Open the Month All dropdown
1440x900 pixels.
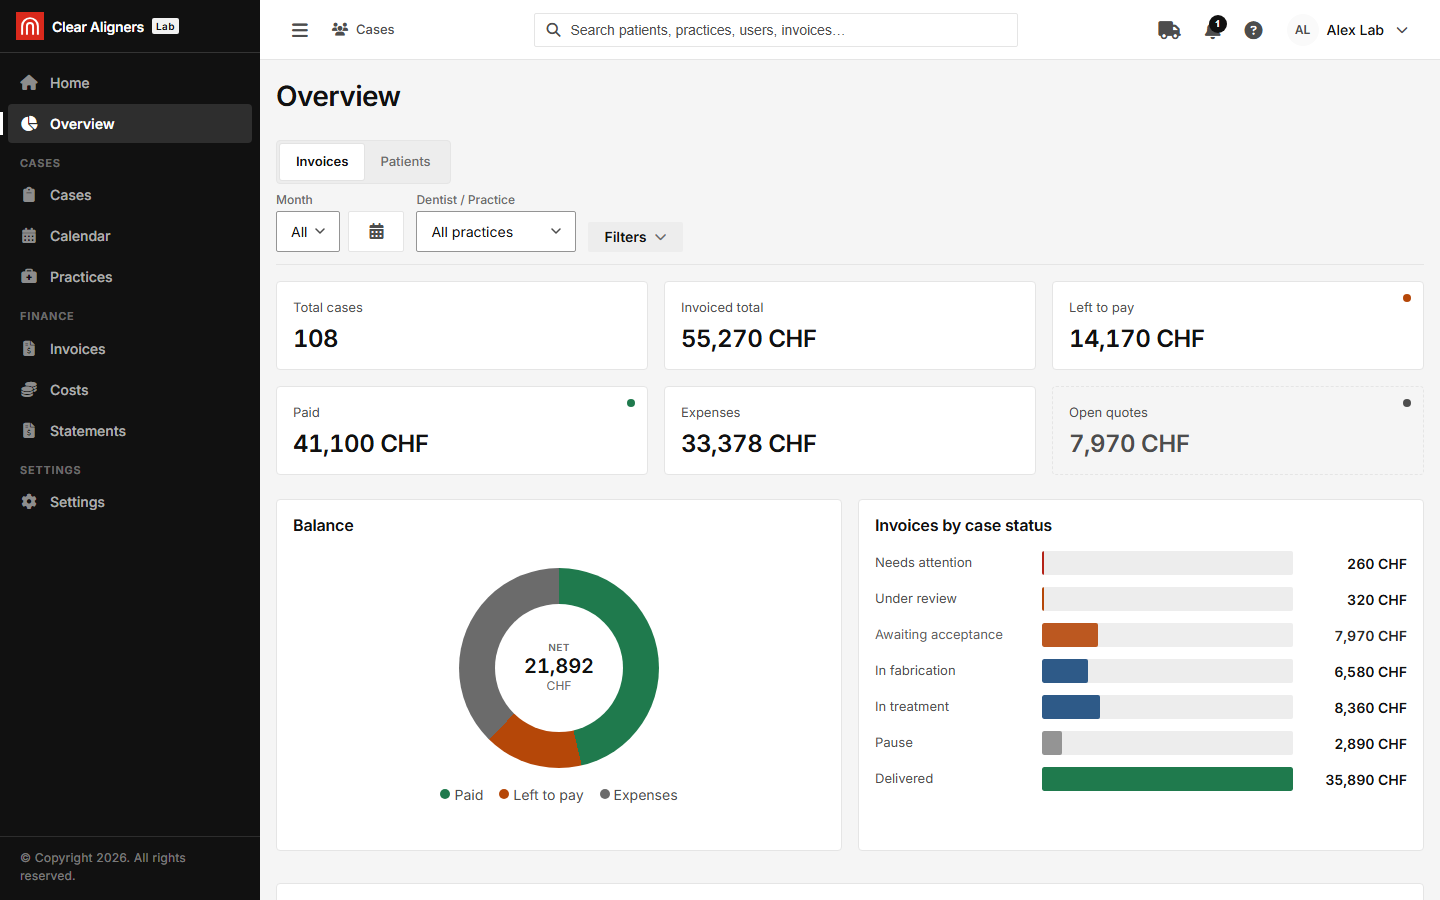pyautogui.click(x=308, y=231)
